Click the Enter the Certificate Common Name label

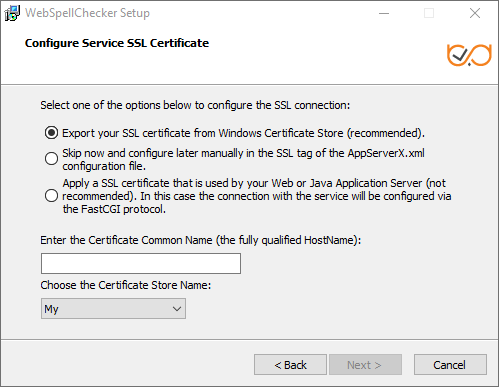[201, 240]
